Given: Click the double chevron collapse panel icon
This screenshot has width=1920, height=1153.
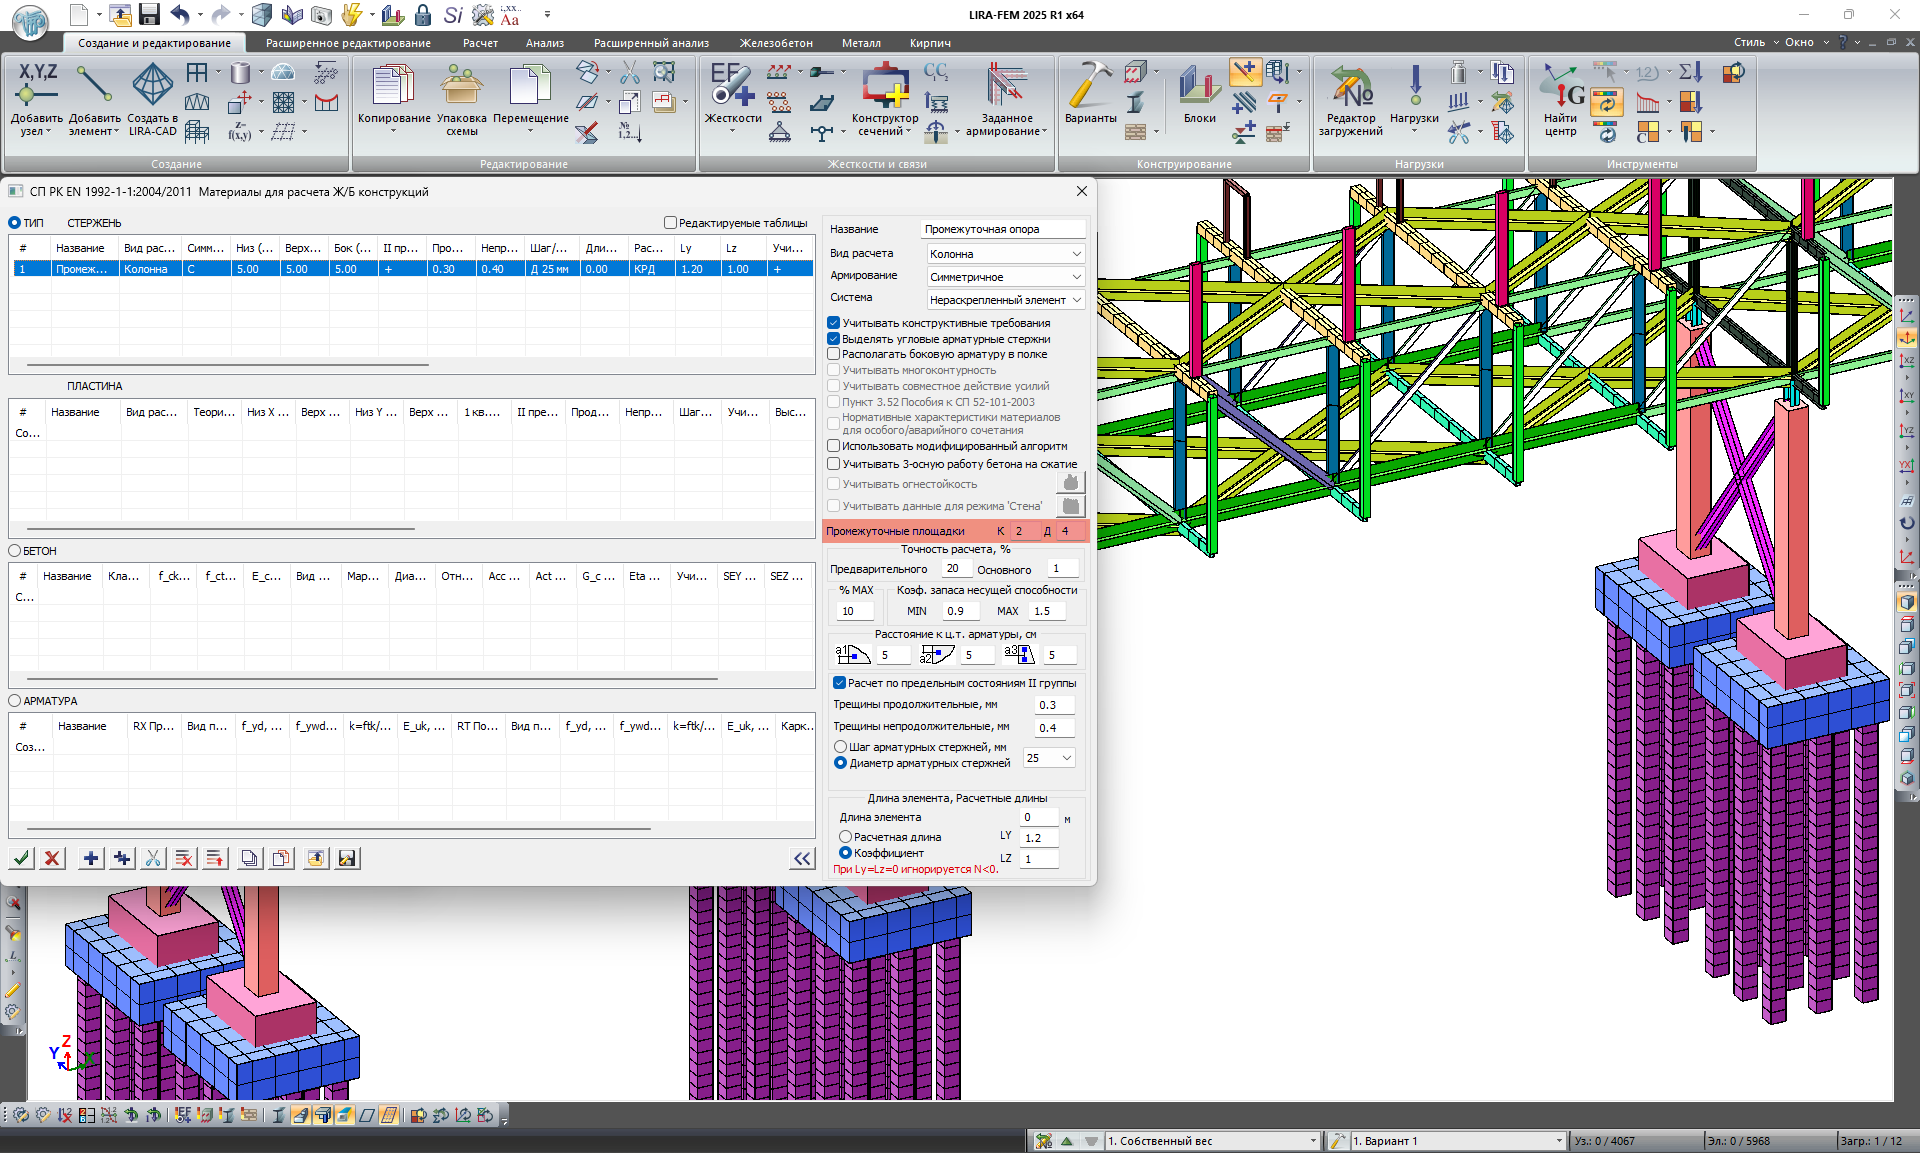Looking at the screenshot, I should pos(802,858).
